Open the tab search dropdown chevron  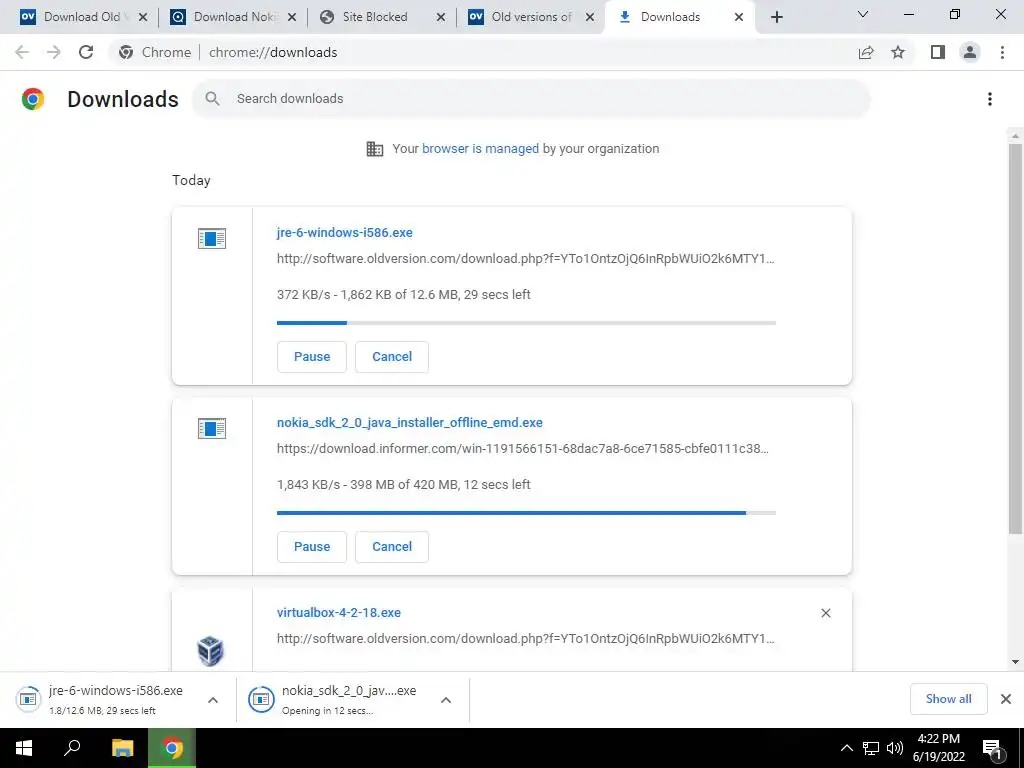pyautogui.click(x=863, y=14)
